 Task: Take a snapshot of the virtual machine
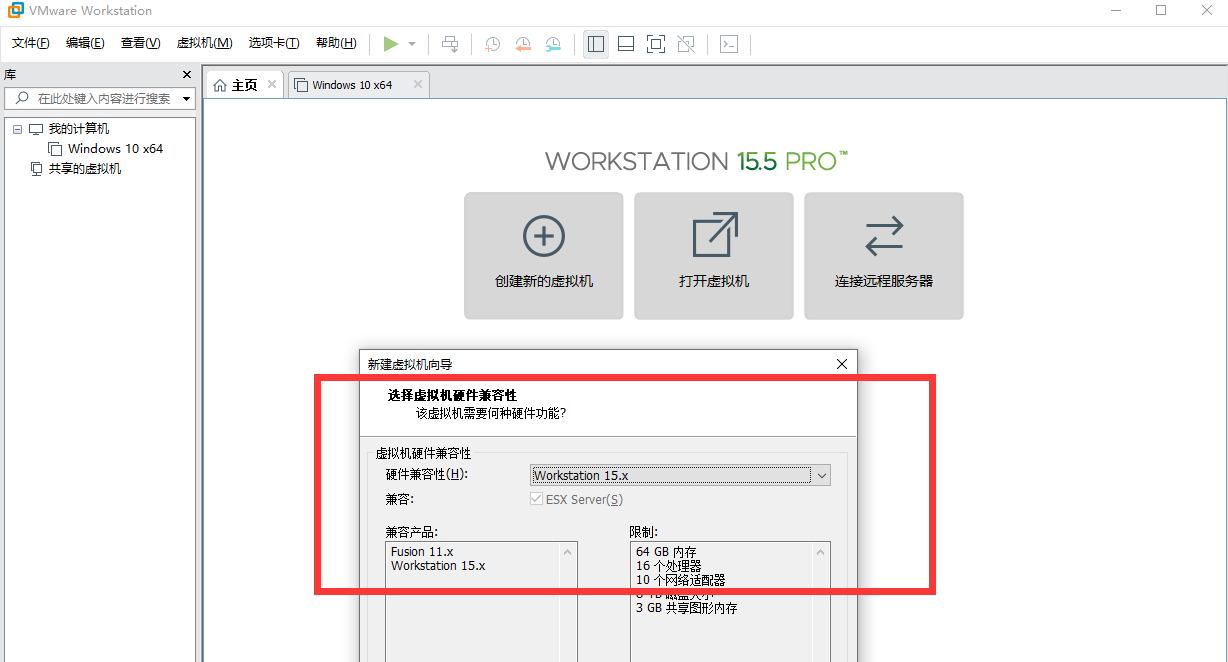tap(493, 44)
